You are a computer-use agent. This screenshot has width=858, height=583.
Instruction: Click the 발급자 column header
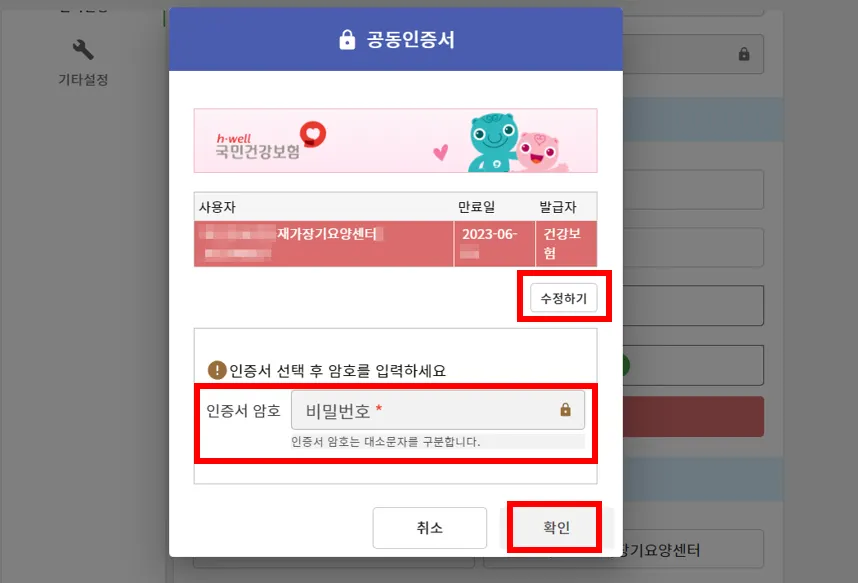click(x=558, y=206)
